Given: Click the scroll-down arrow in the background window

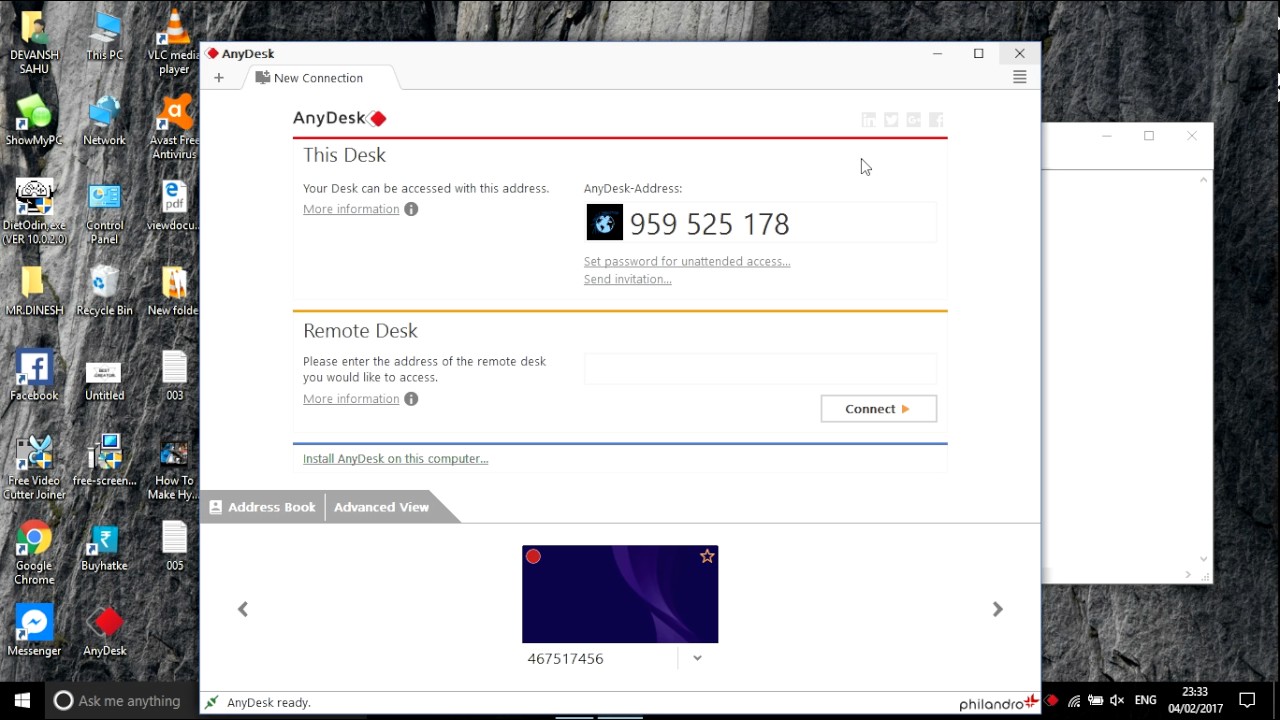Looking at the screenshot, I should 1205,559.
